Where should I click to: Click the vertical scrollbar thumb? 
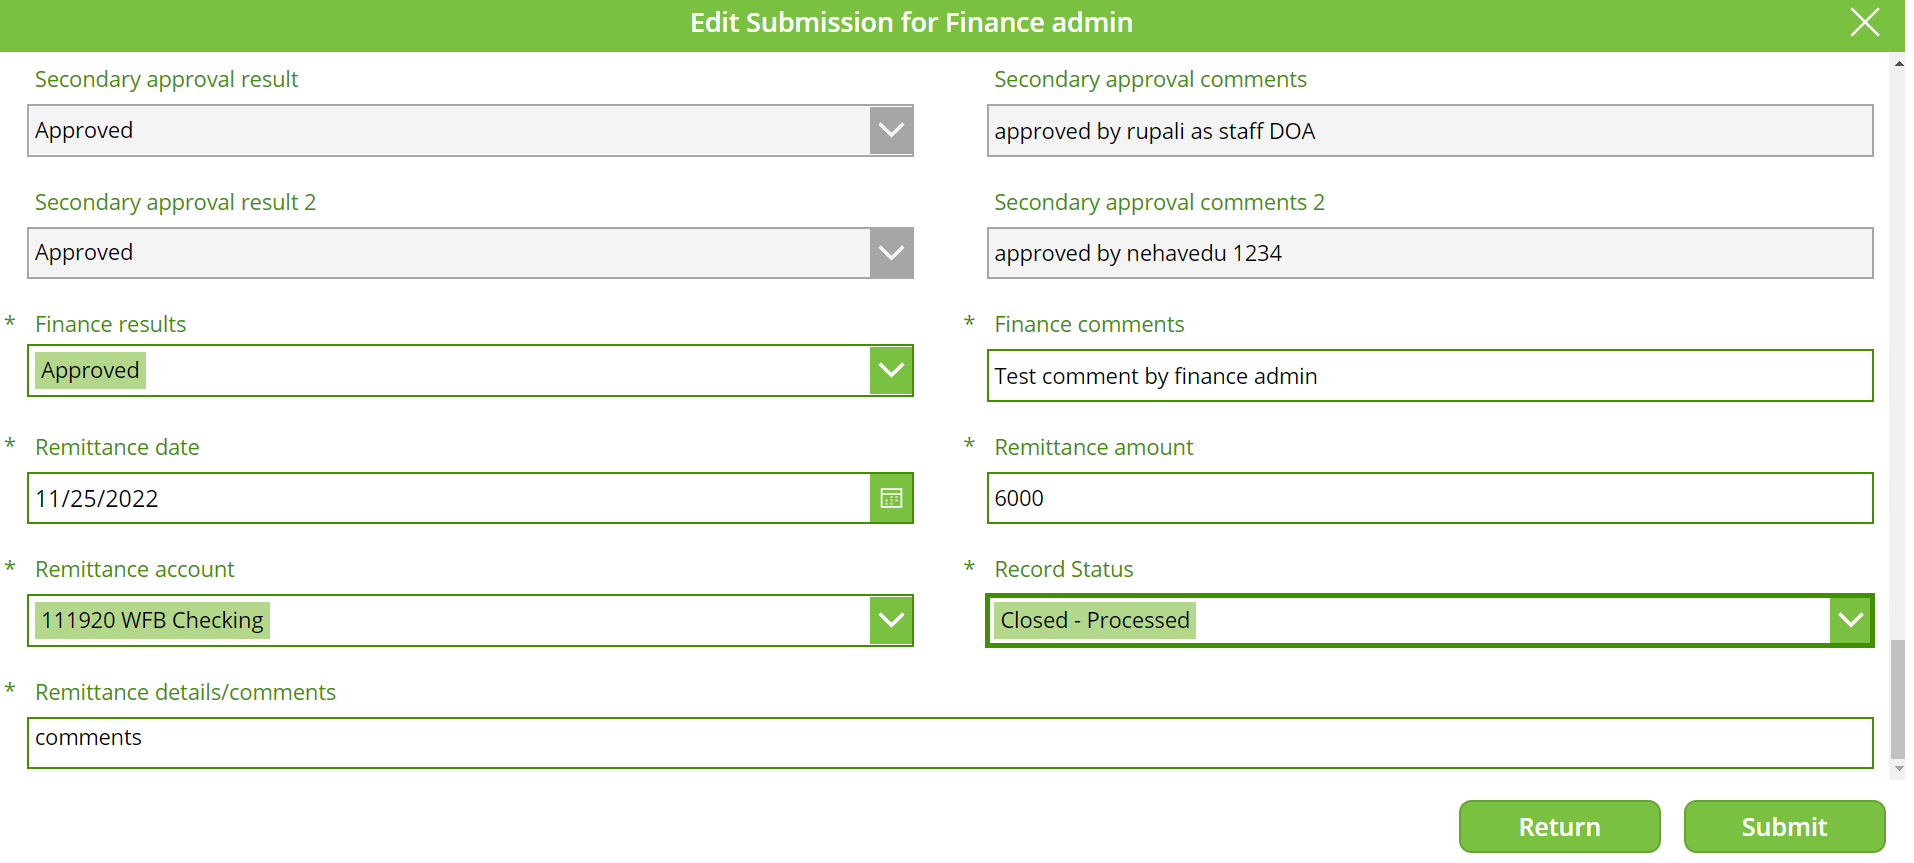[1897, 700]
